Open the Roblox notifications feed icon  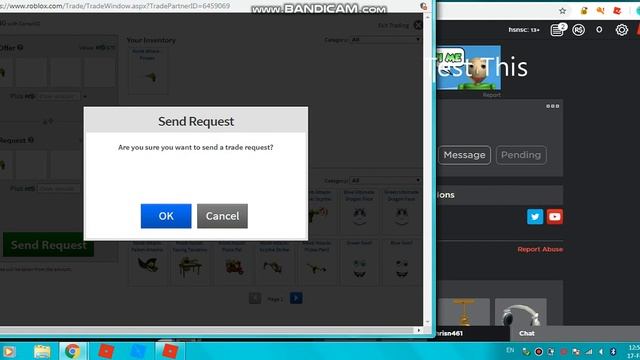coord(557,30)
